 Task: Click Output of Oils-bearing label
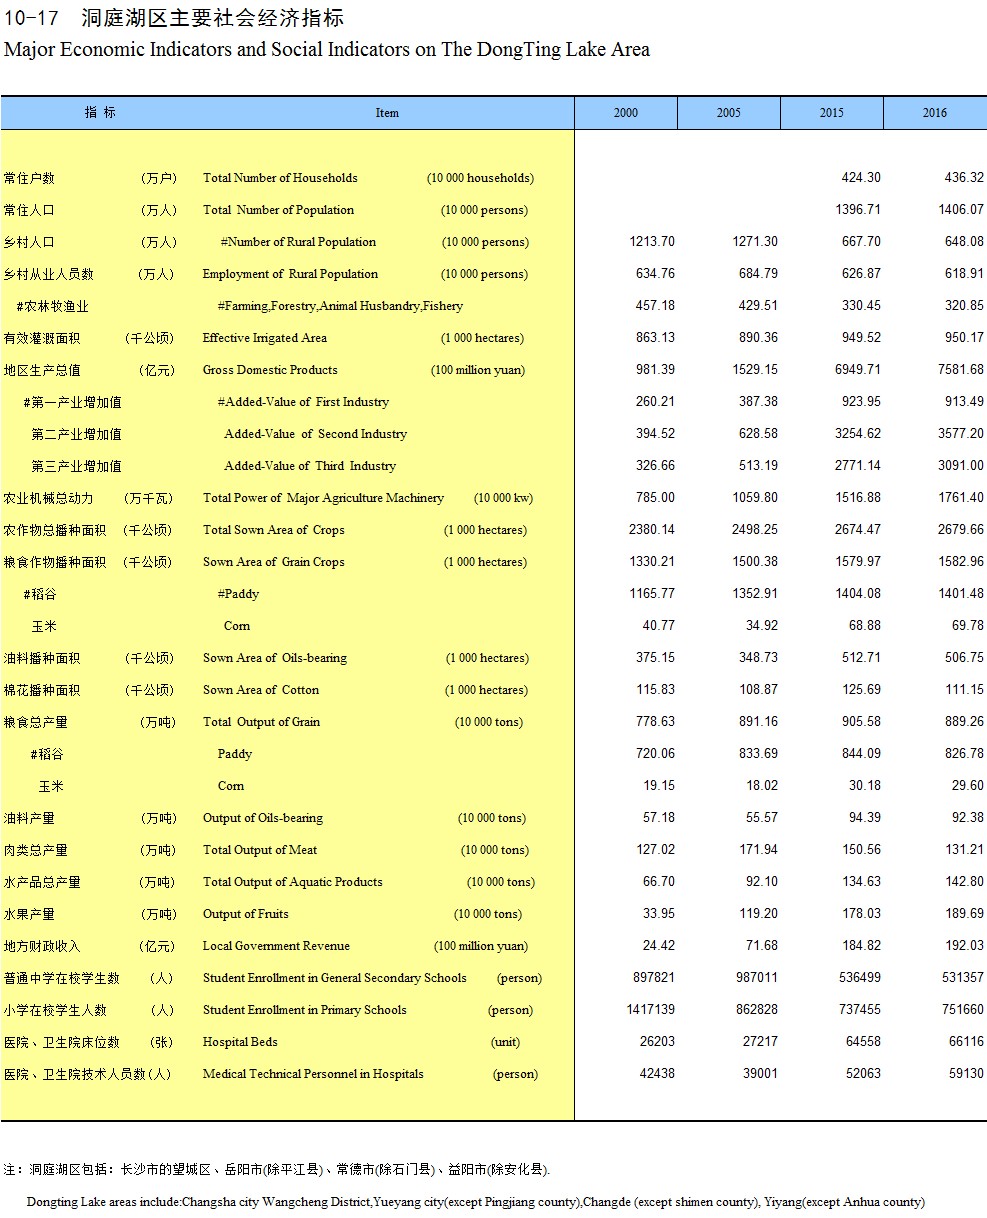(263, 818)
